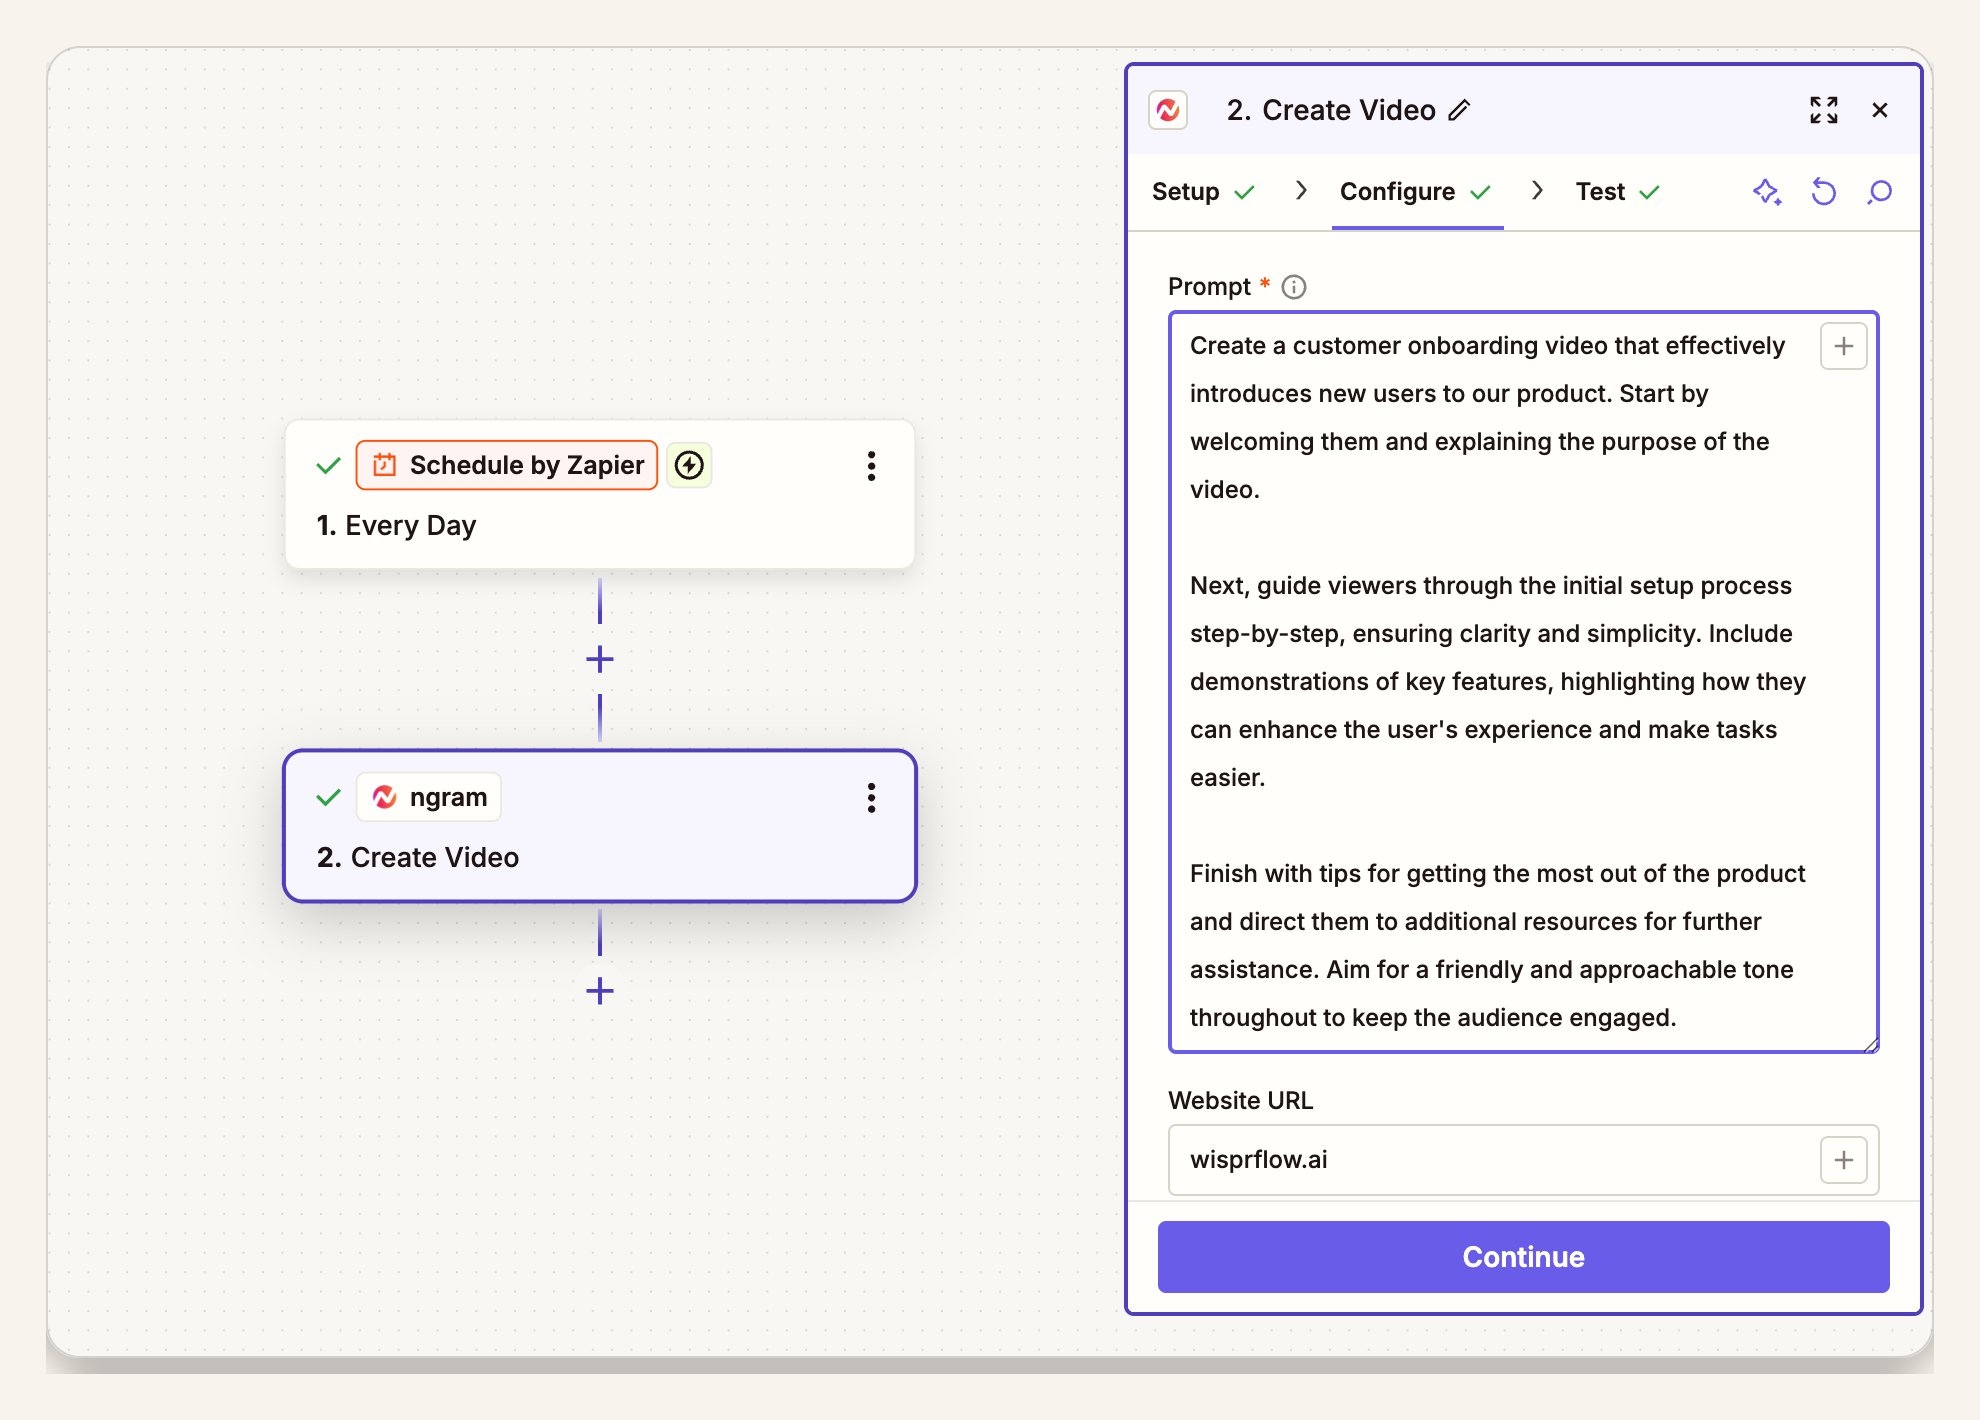Click the Website URL label
This screenshot has width=1980, height=1420.
[1240, 1101]
